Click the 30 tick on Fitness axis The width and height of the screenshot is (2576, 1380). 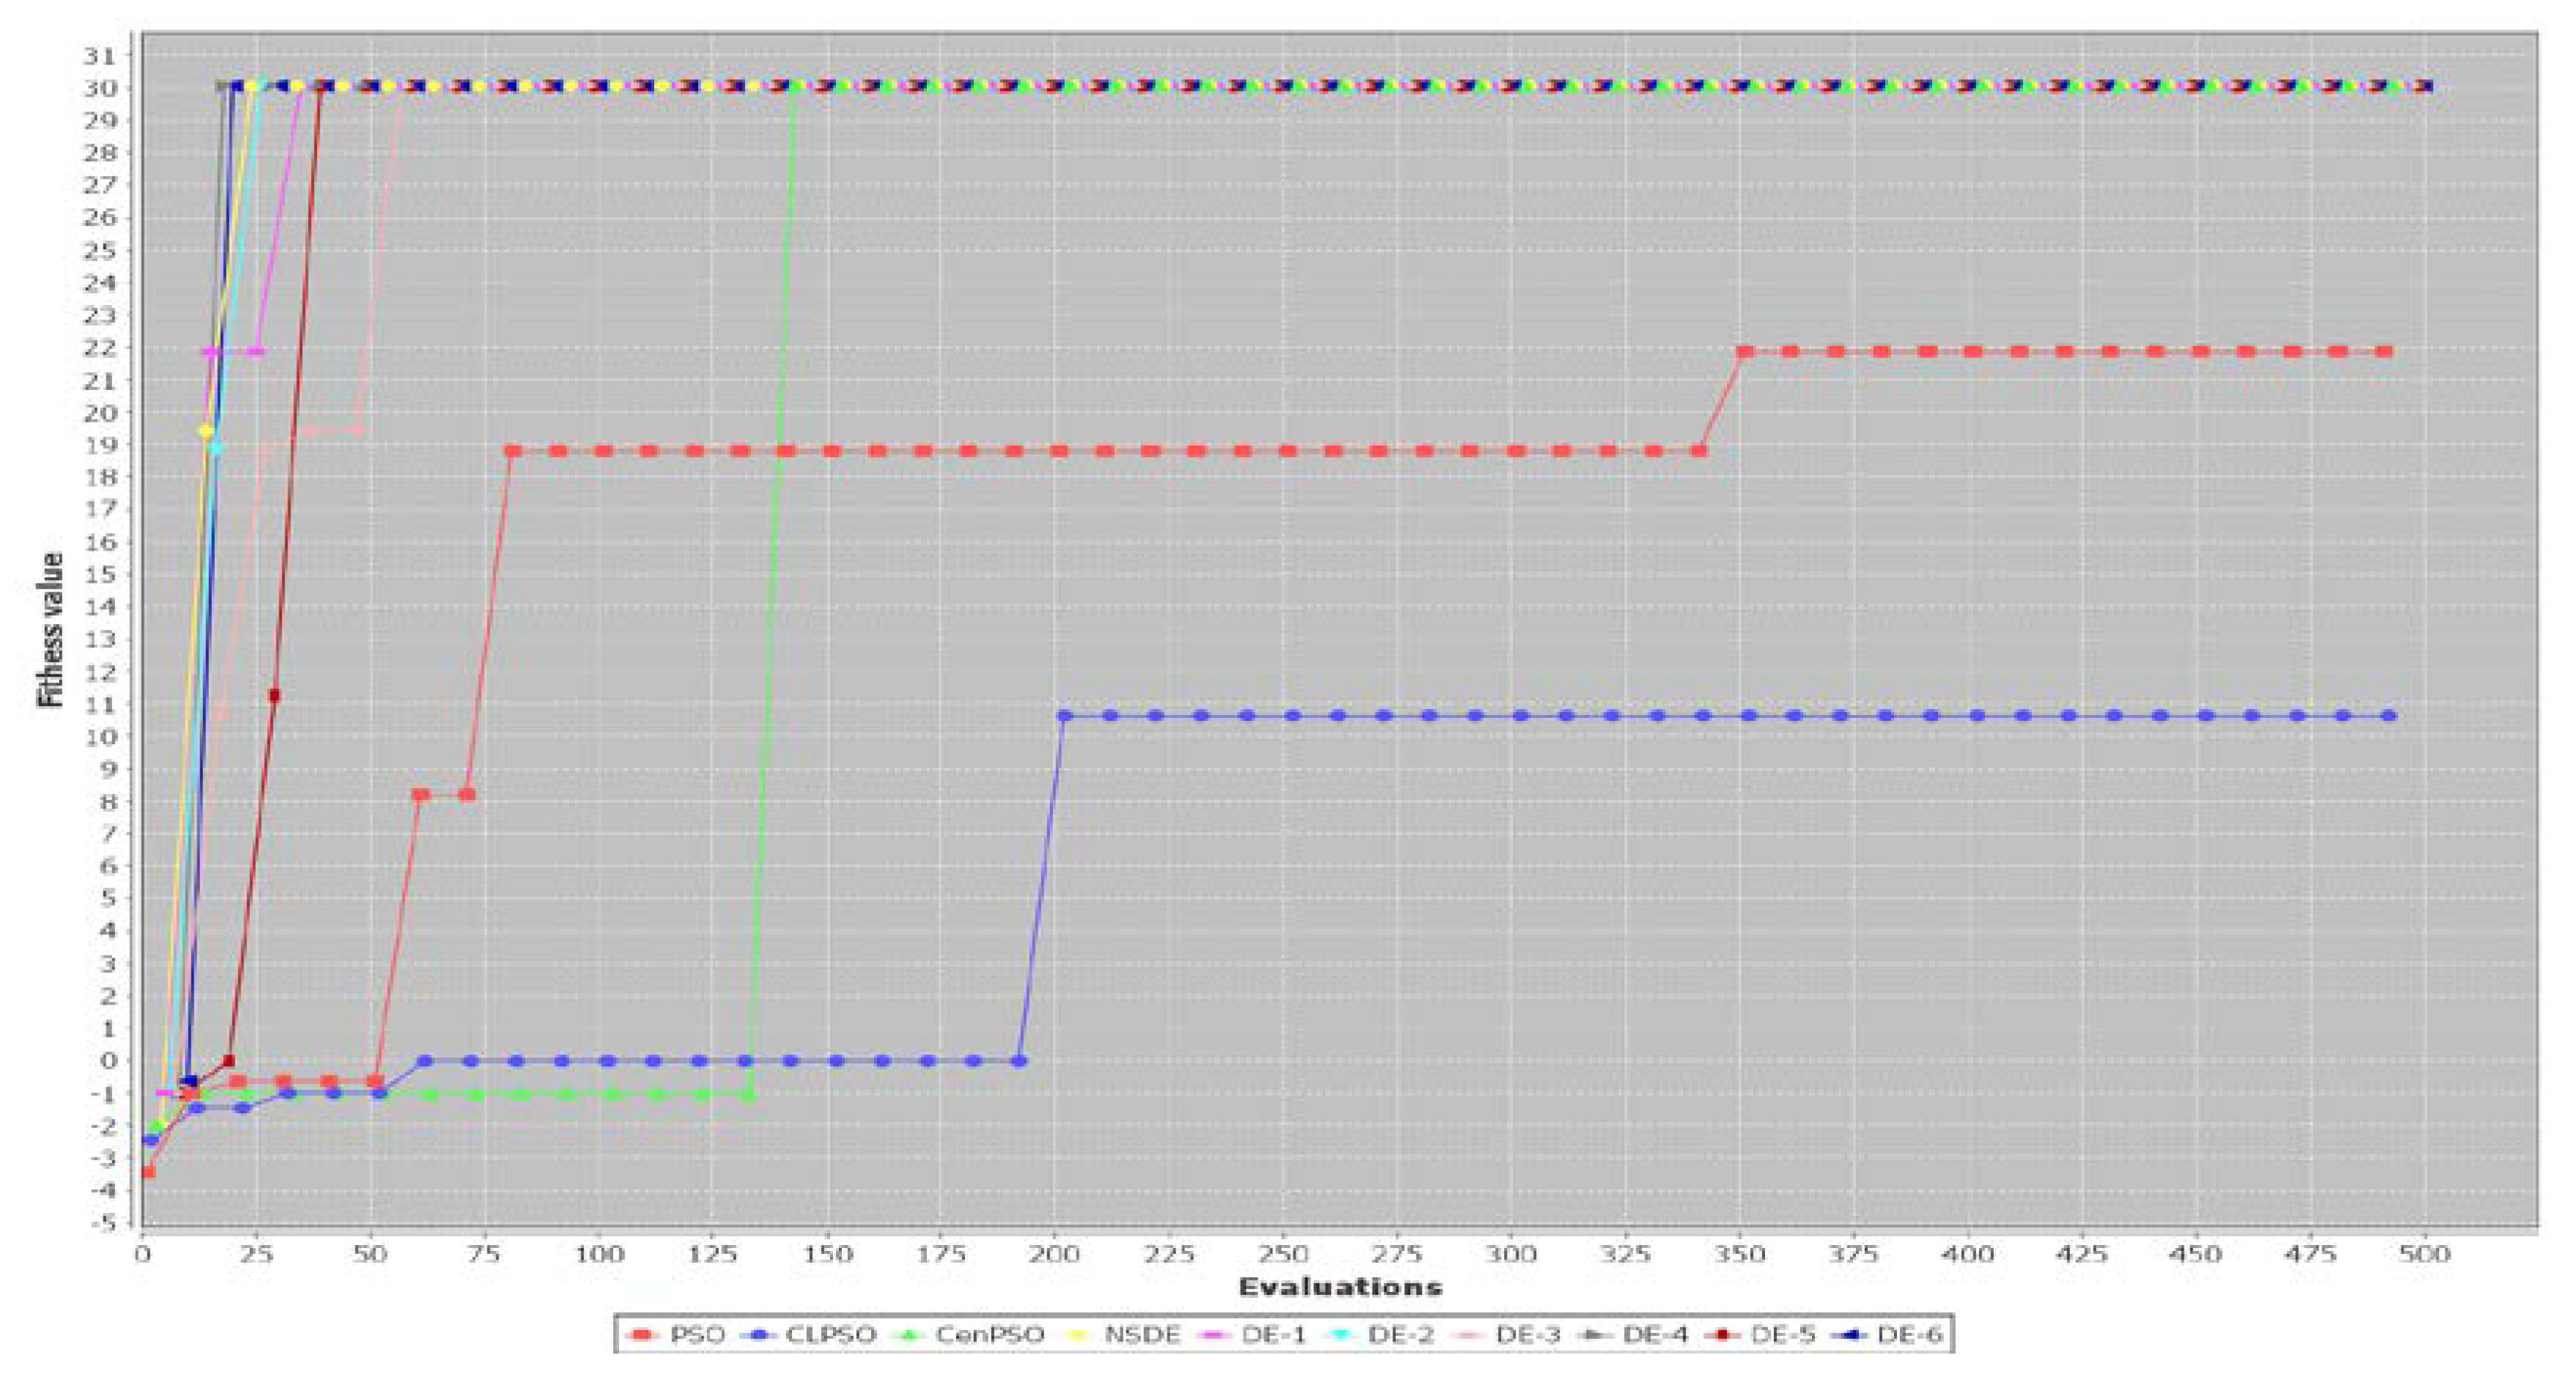(x=102, y=88)
